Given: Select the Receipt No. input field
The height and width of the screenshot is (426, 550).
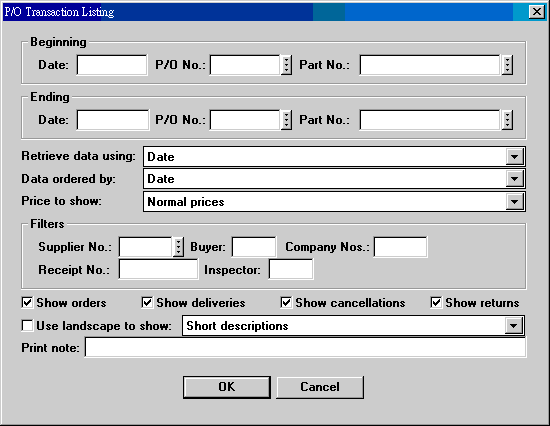Looking at the screenshot, I should [158, 269].
